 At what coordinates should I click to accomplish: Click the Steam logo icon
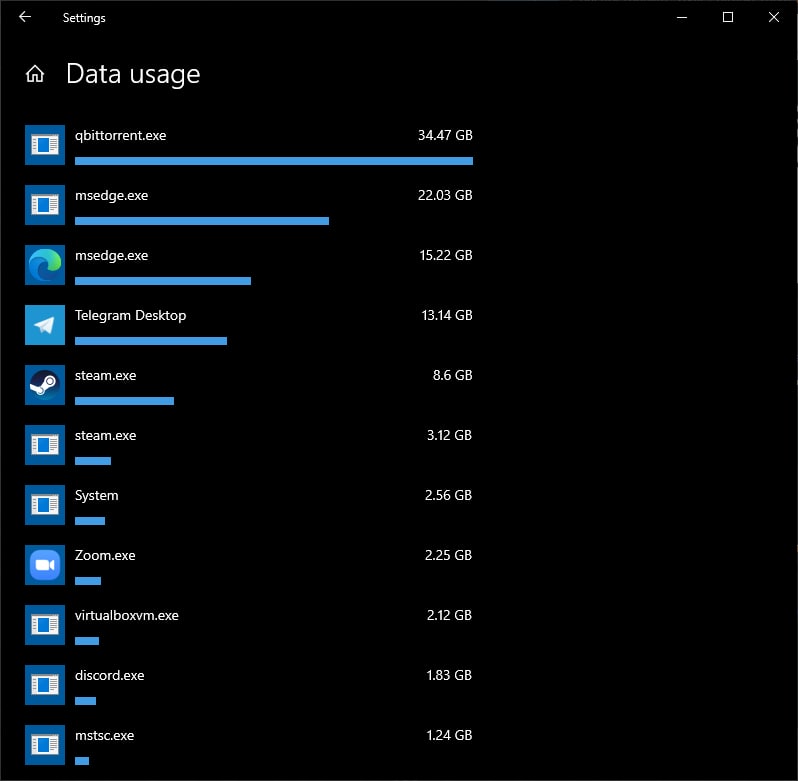[x=44, y=385]
